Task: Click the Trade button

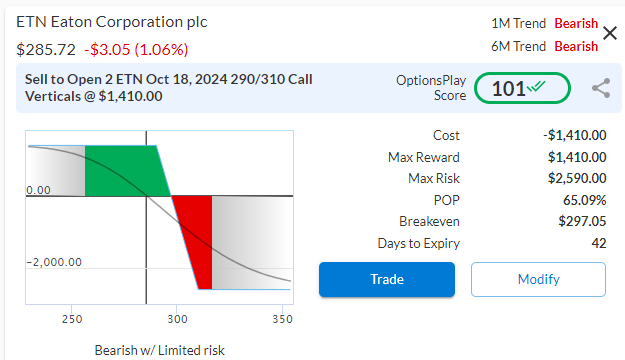Action: [x=387, y=279]
